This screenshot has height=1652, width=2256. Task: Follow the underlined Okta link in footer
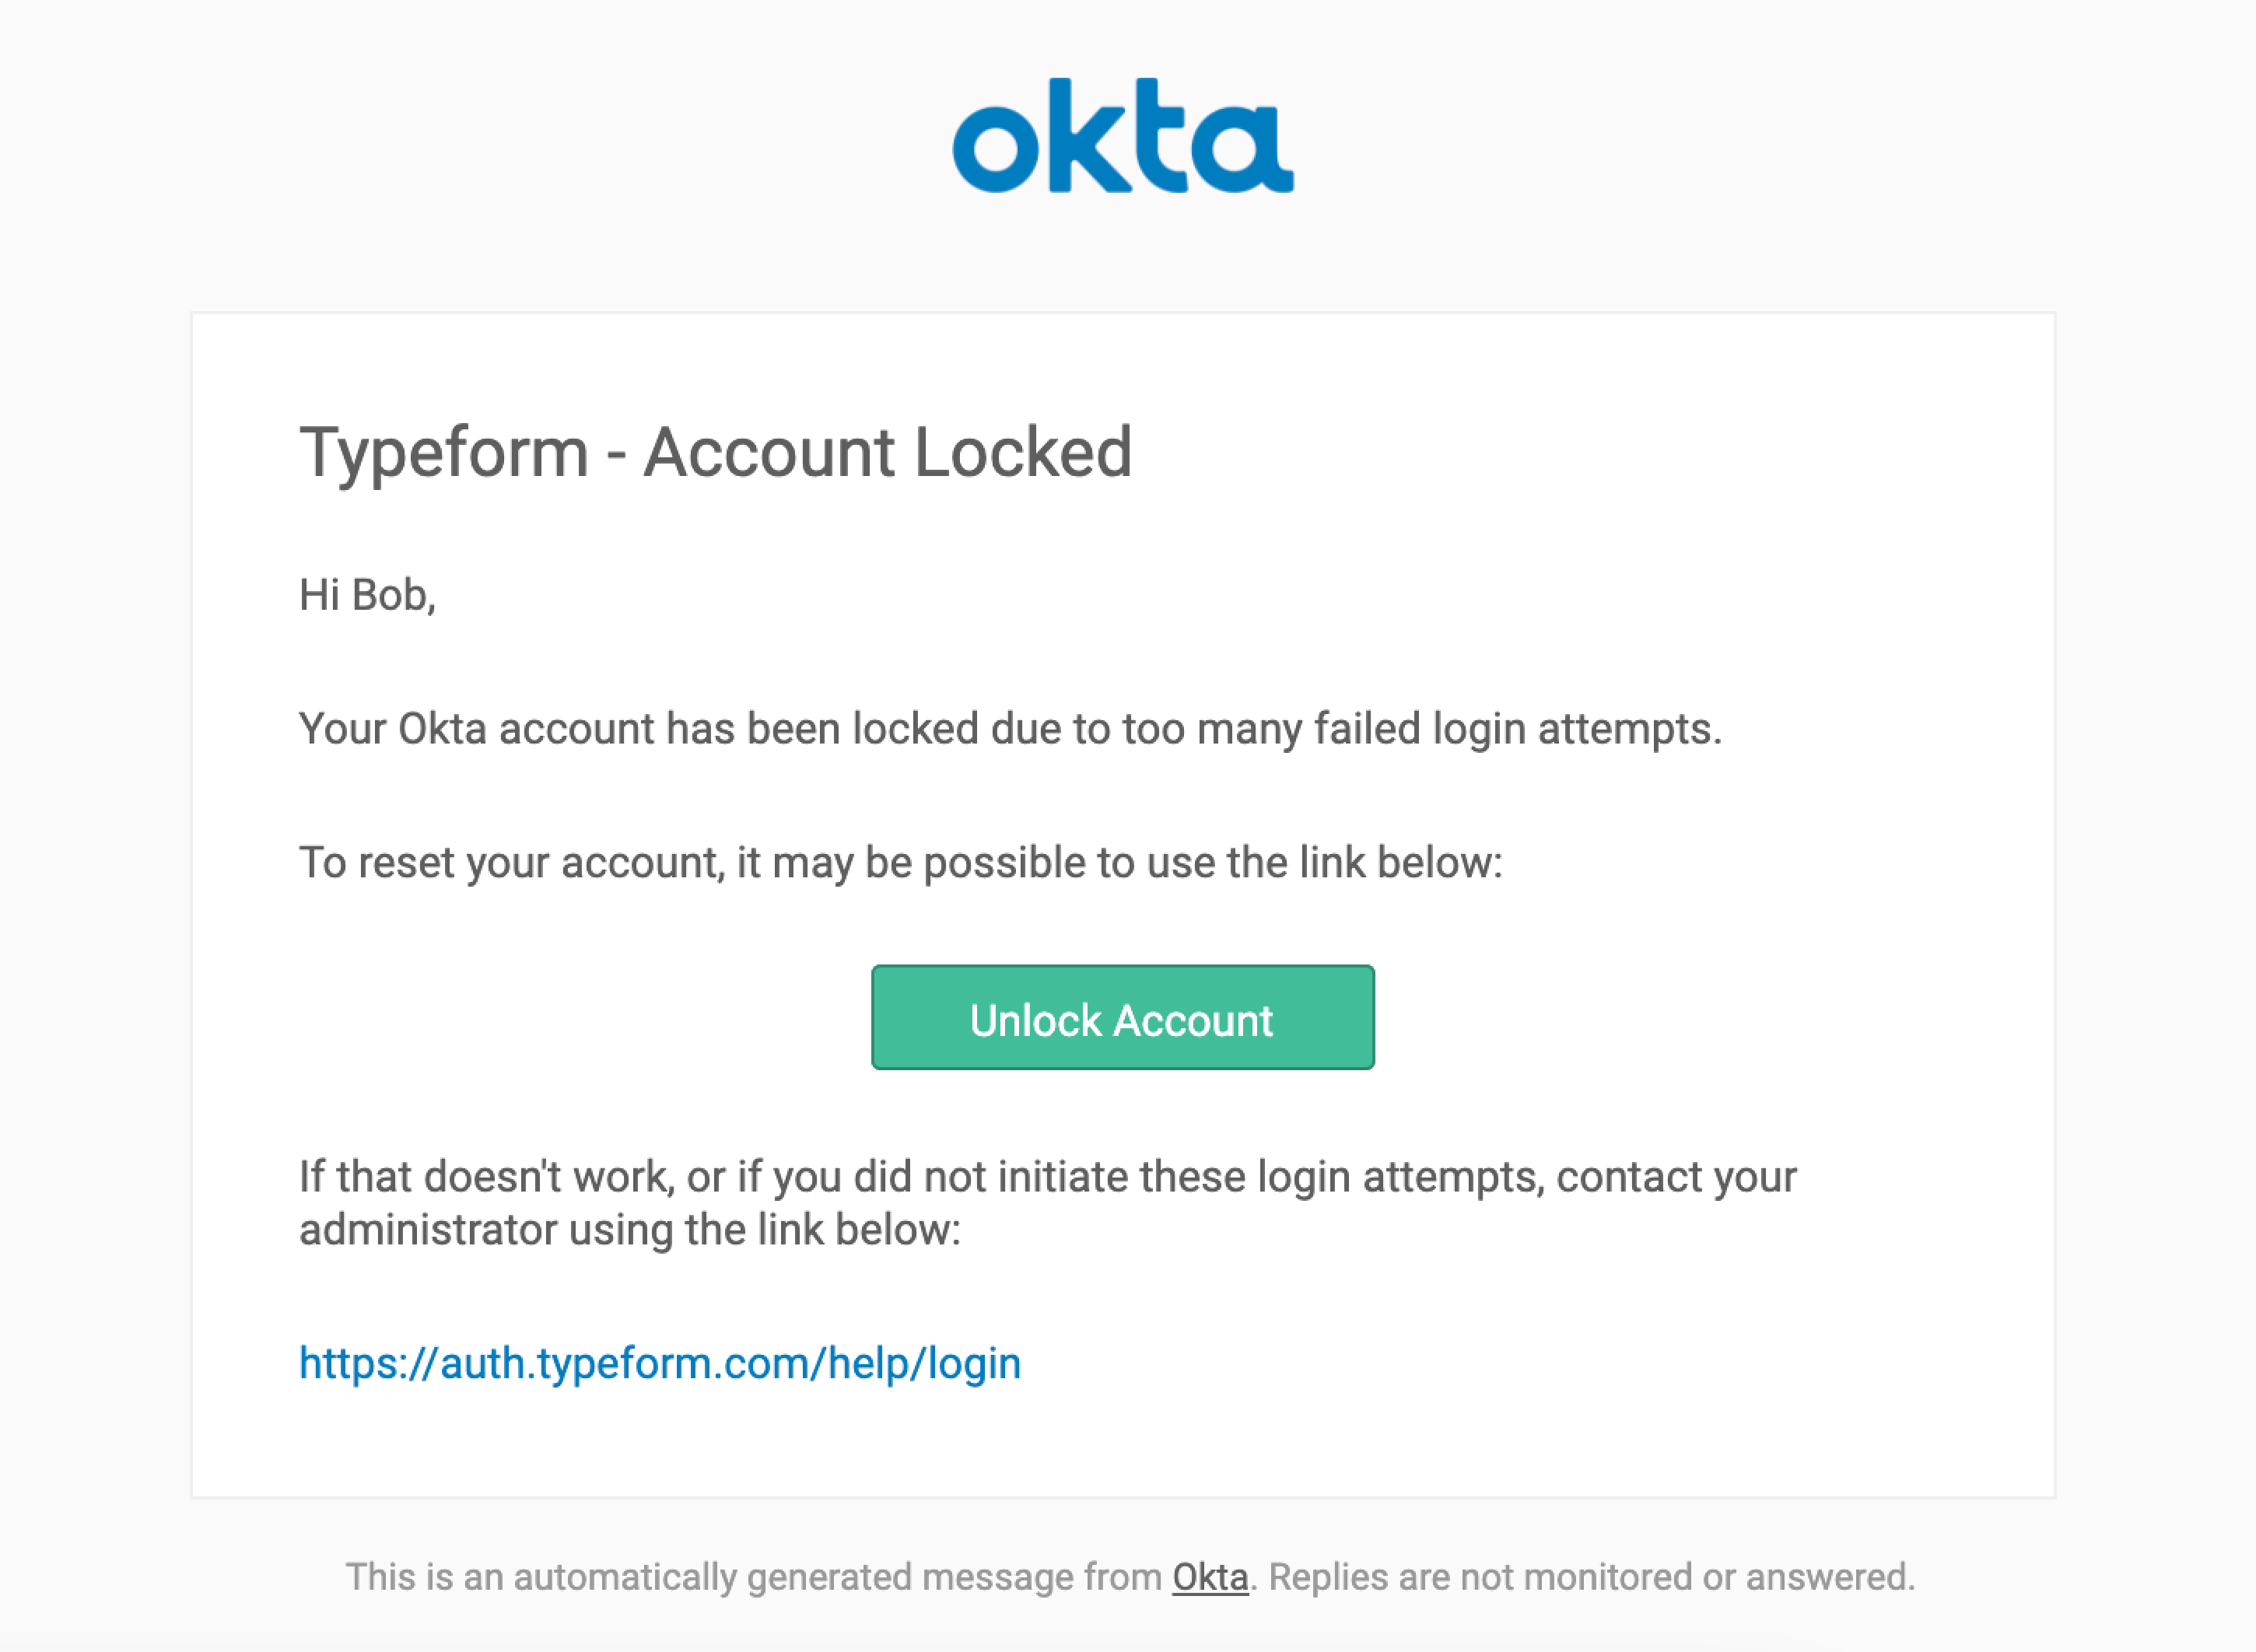click(x=1210, y=1577)
